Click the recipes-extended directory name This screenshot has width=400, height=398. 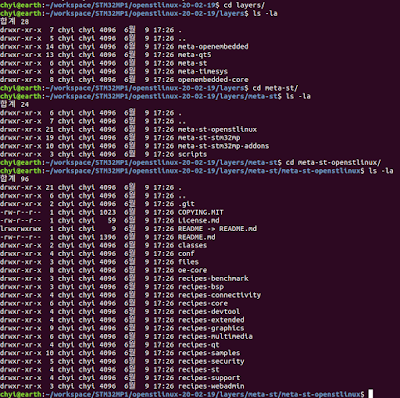point(211,320)
